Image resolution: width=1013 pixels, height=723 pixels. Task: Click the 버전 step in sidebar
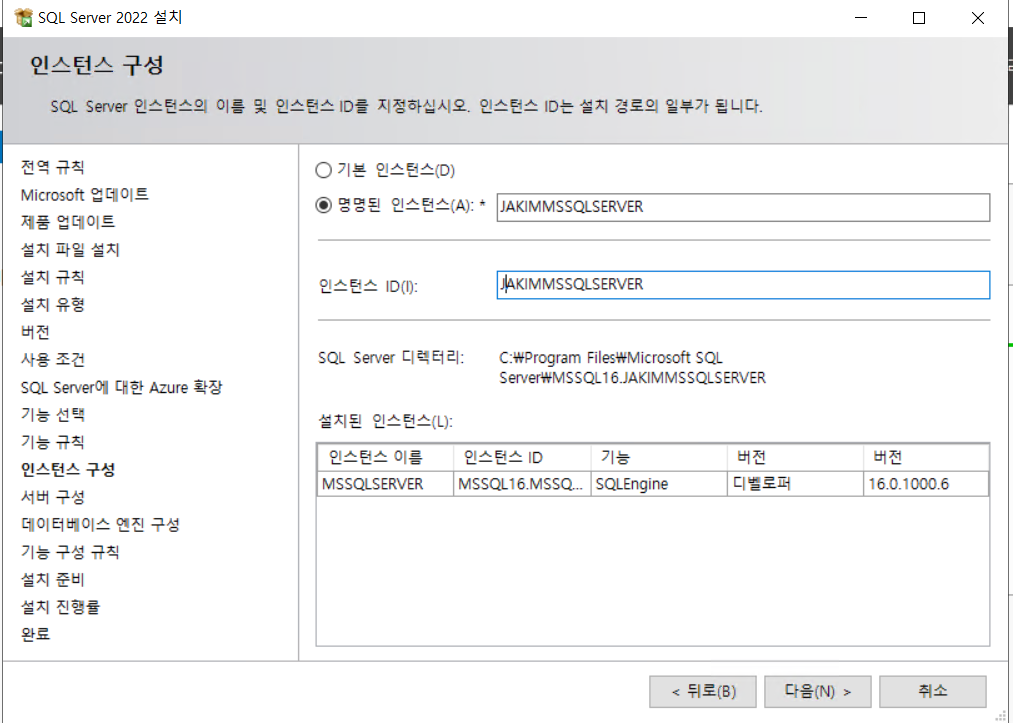pos(36,332)
